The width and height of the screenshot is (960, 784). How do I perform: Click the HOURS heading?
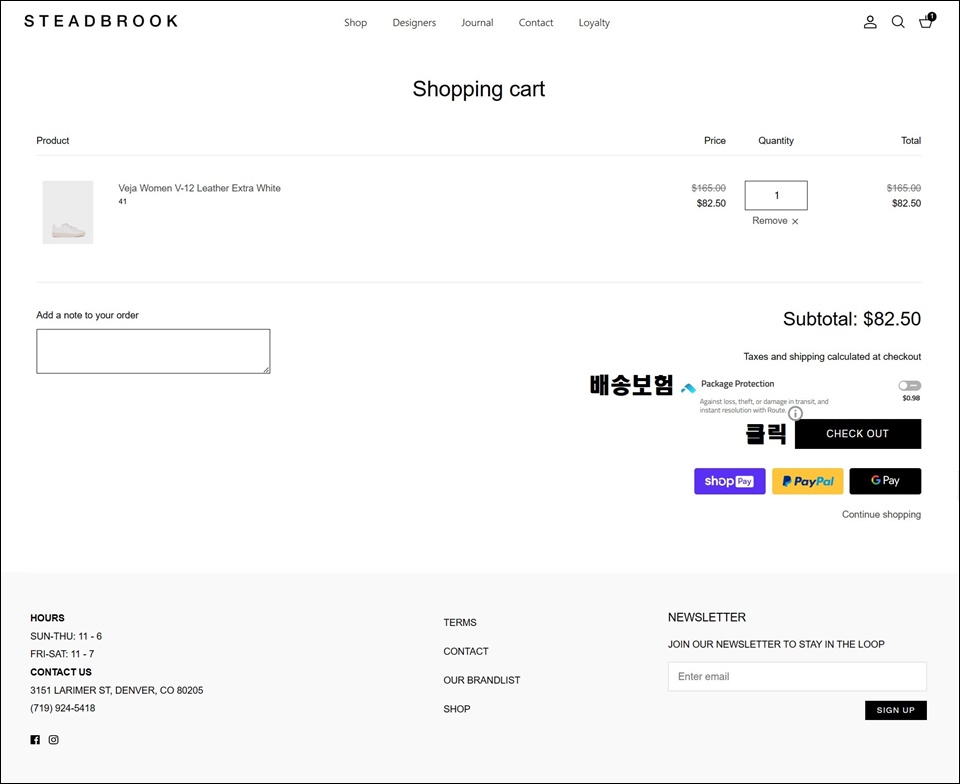point(47,618)
